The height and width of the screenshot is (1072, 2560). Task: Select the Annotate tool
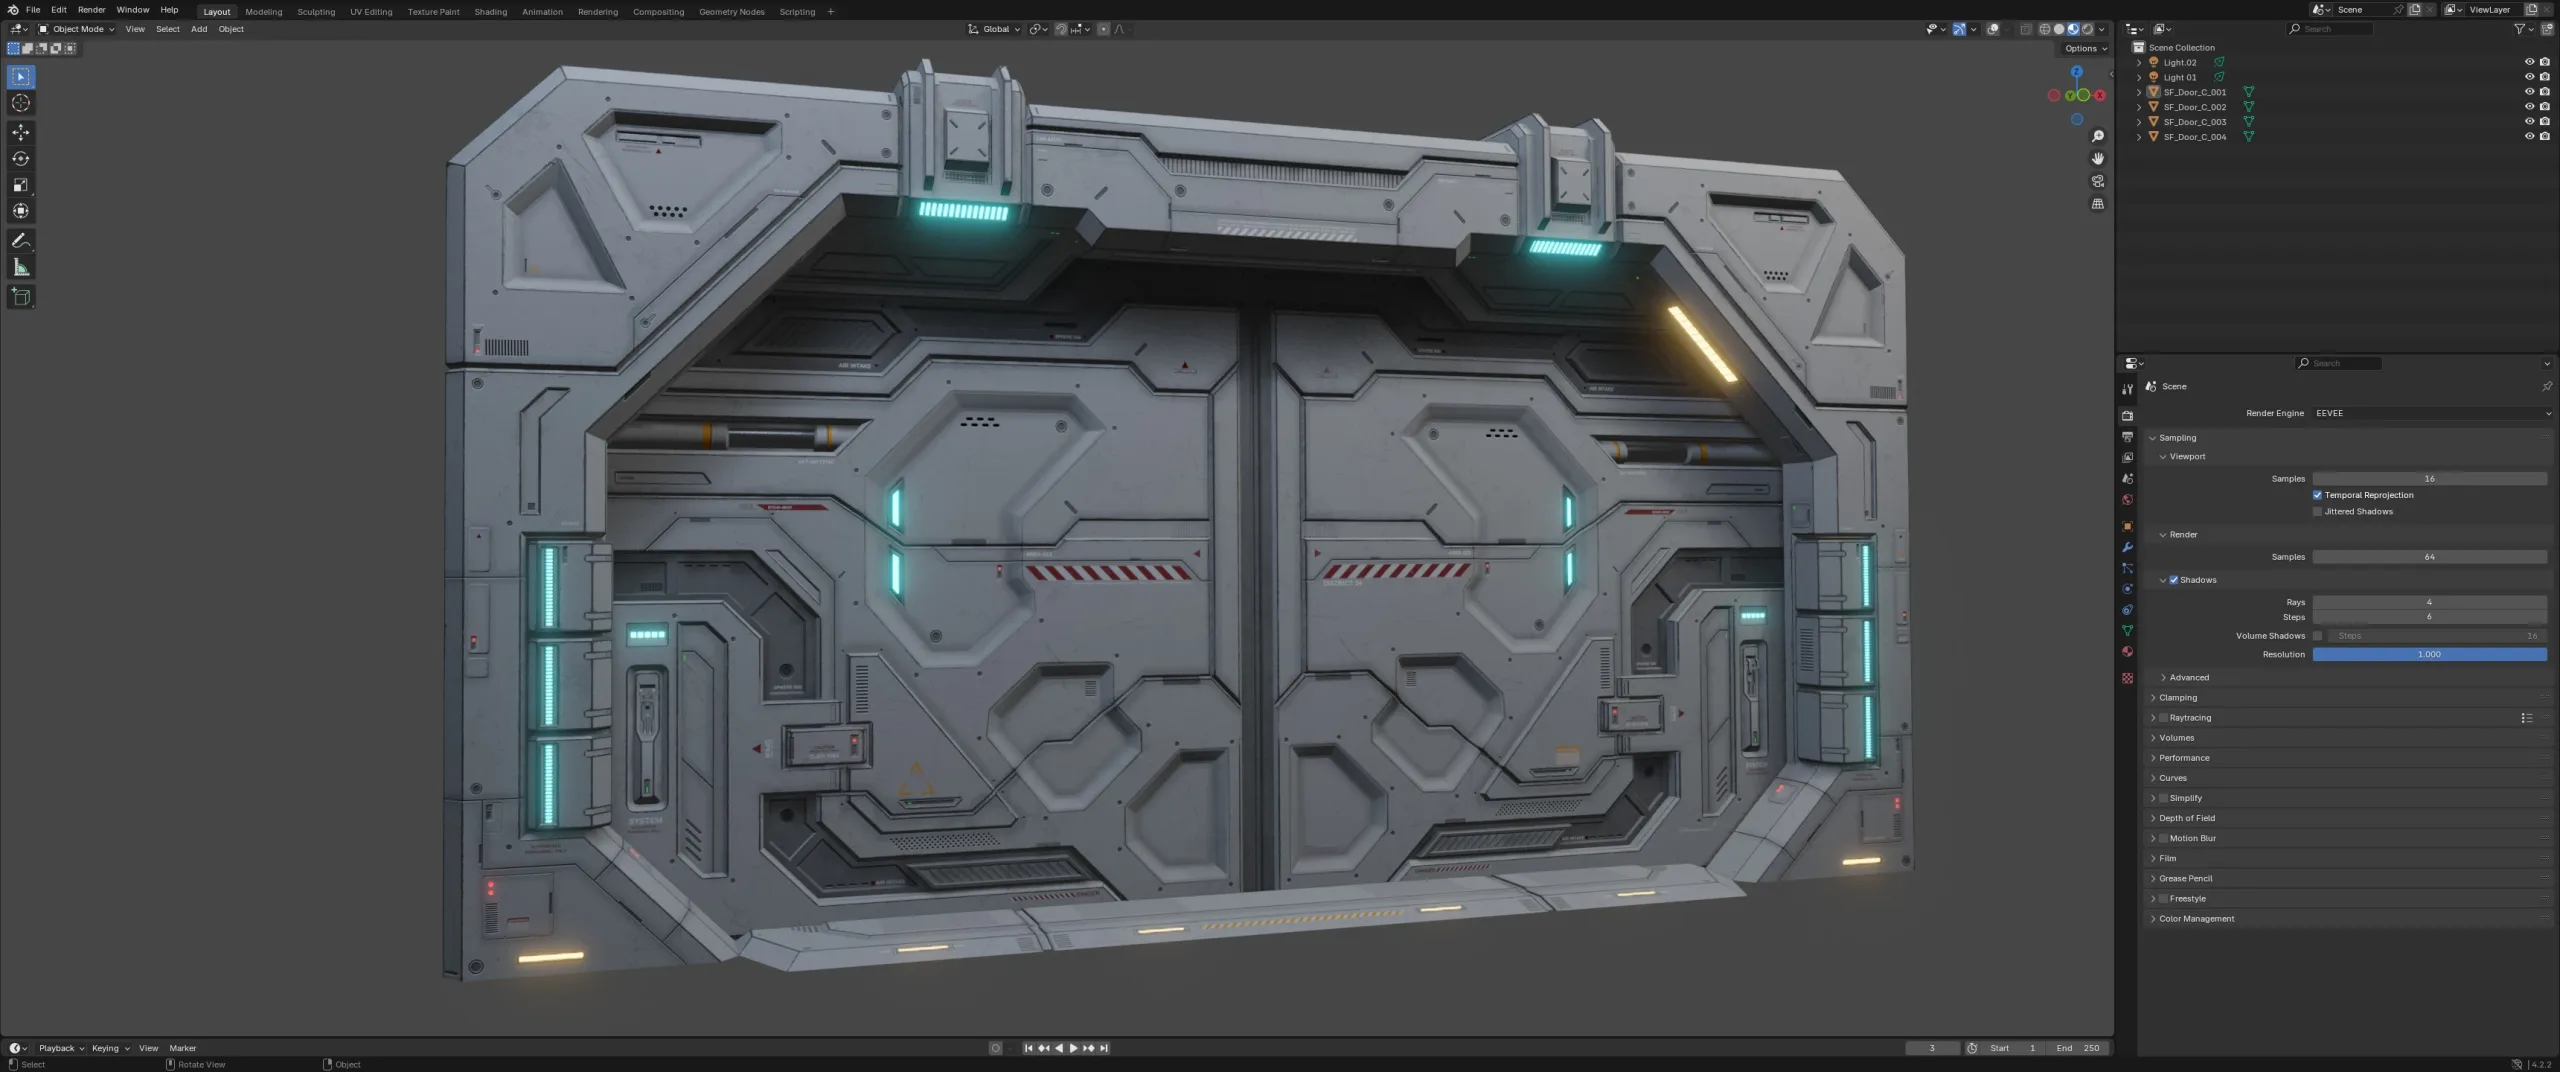20,240
